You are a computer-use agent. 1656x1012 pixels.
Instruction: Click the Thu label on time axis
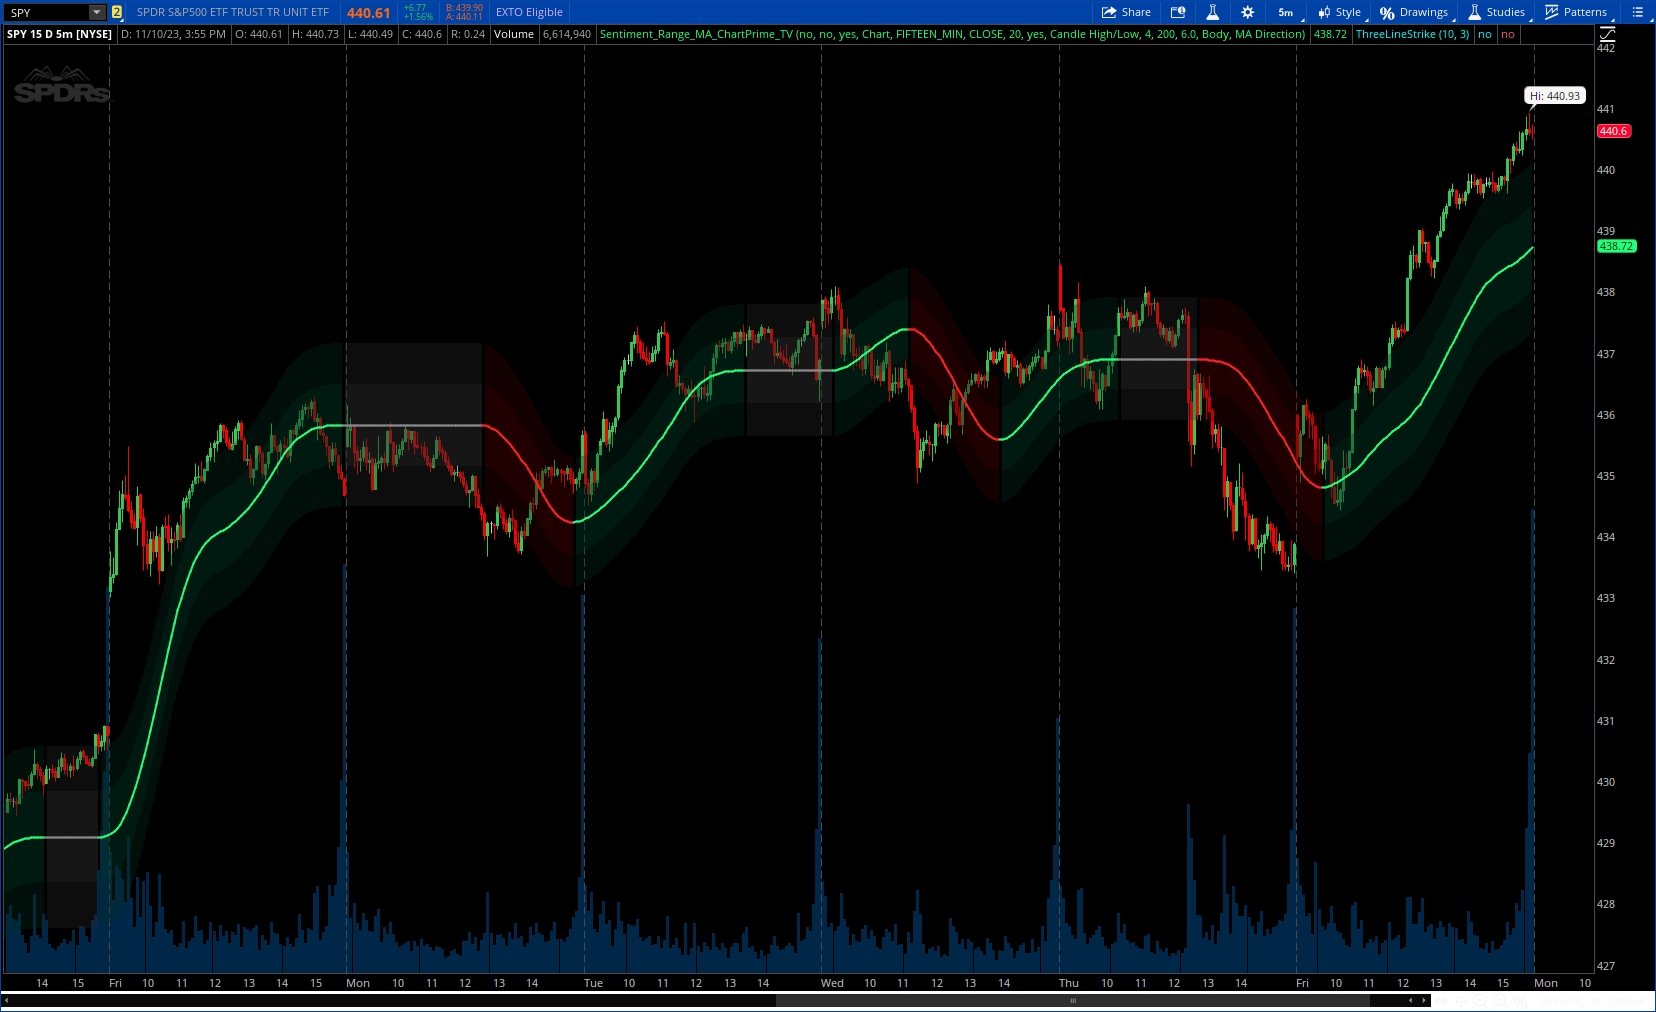click(x=1069, y=983)
